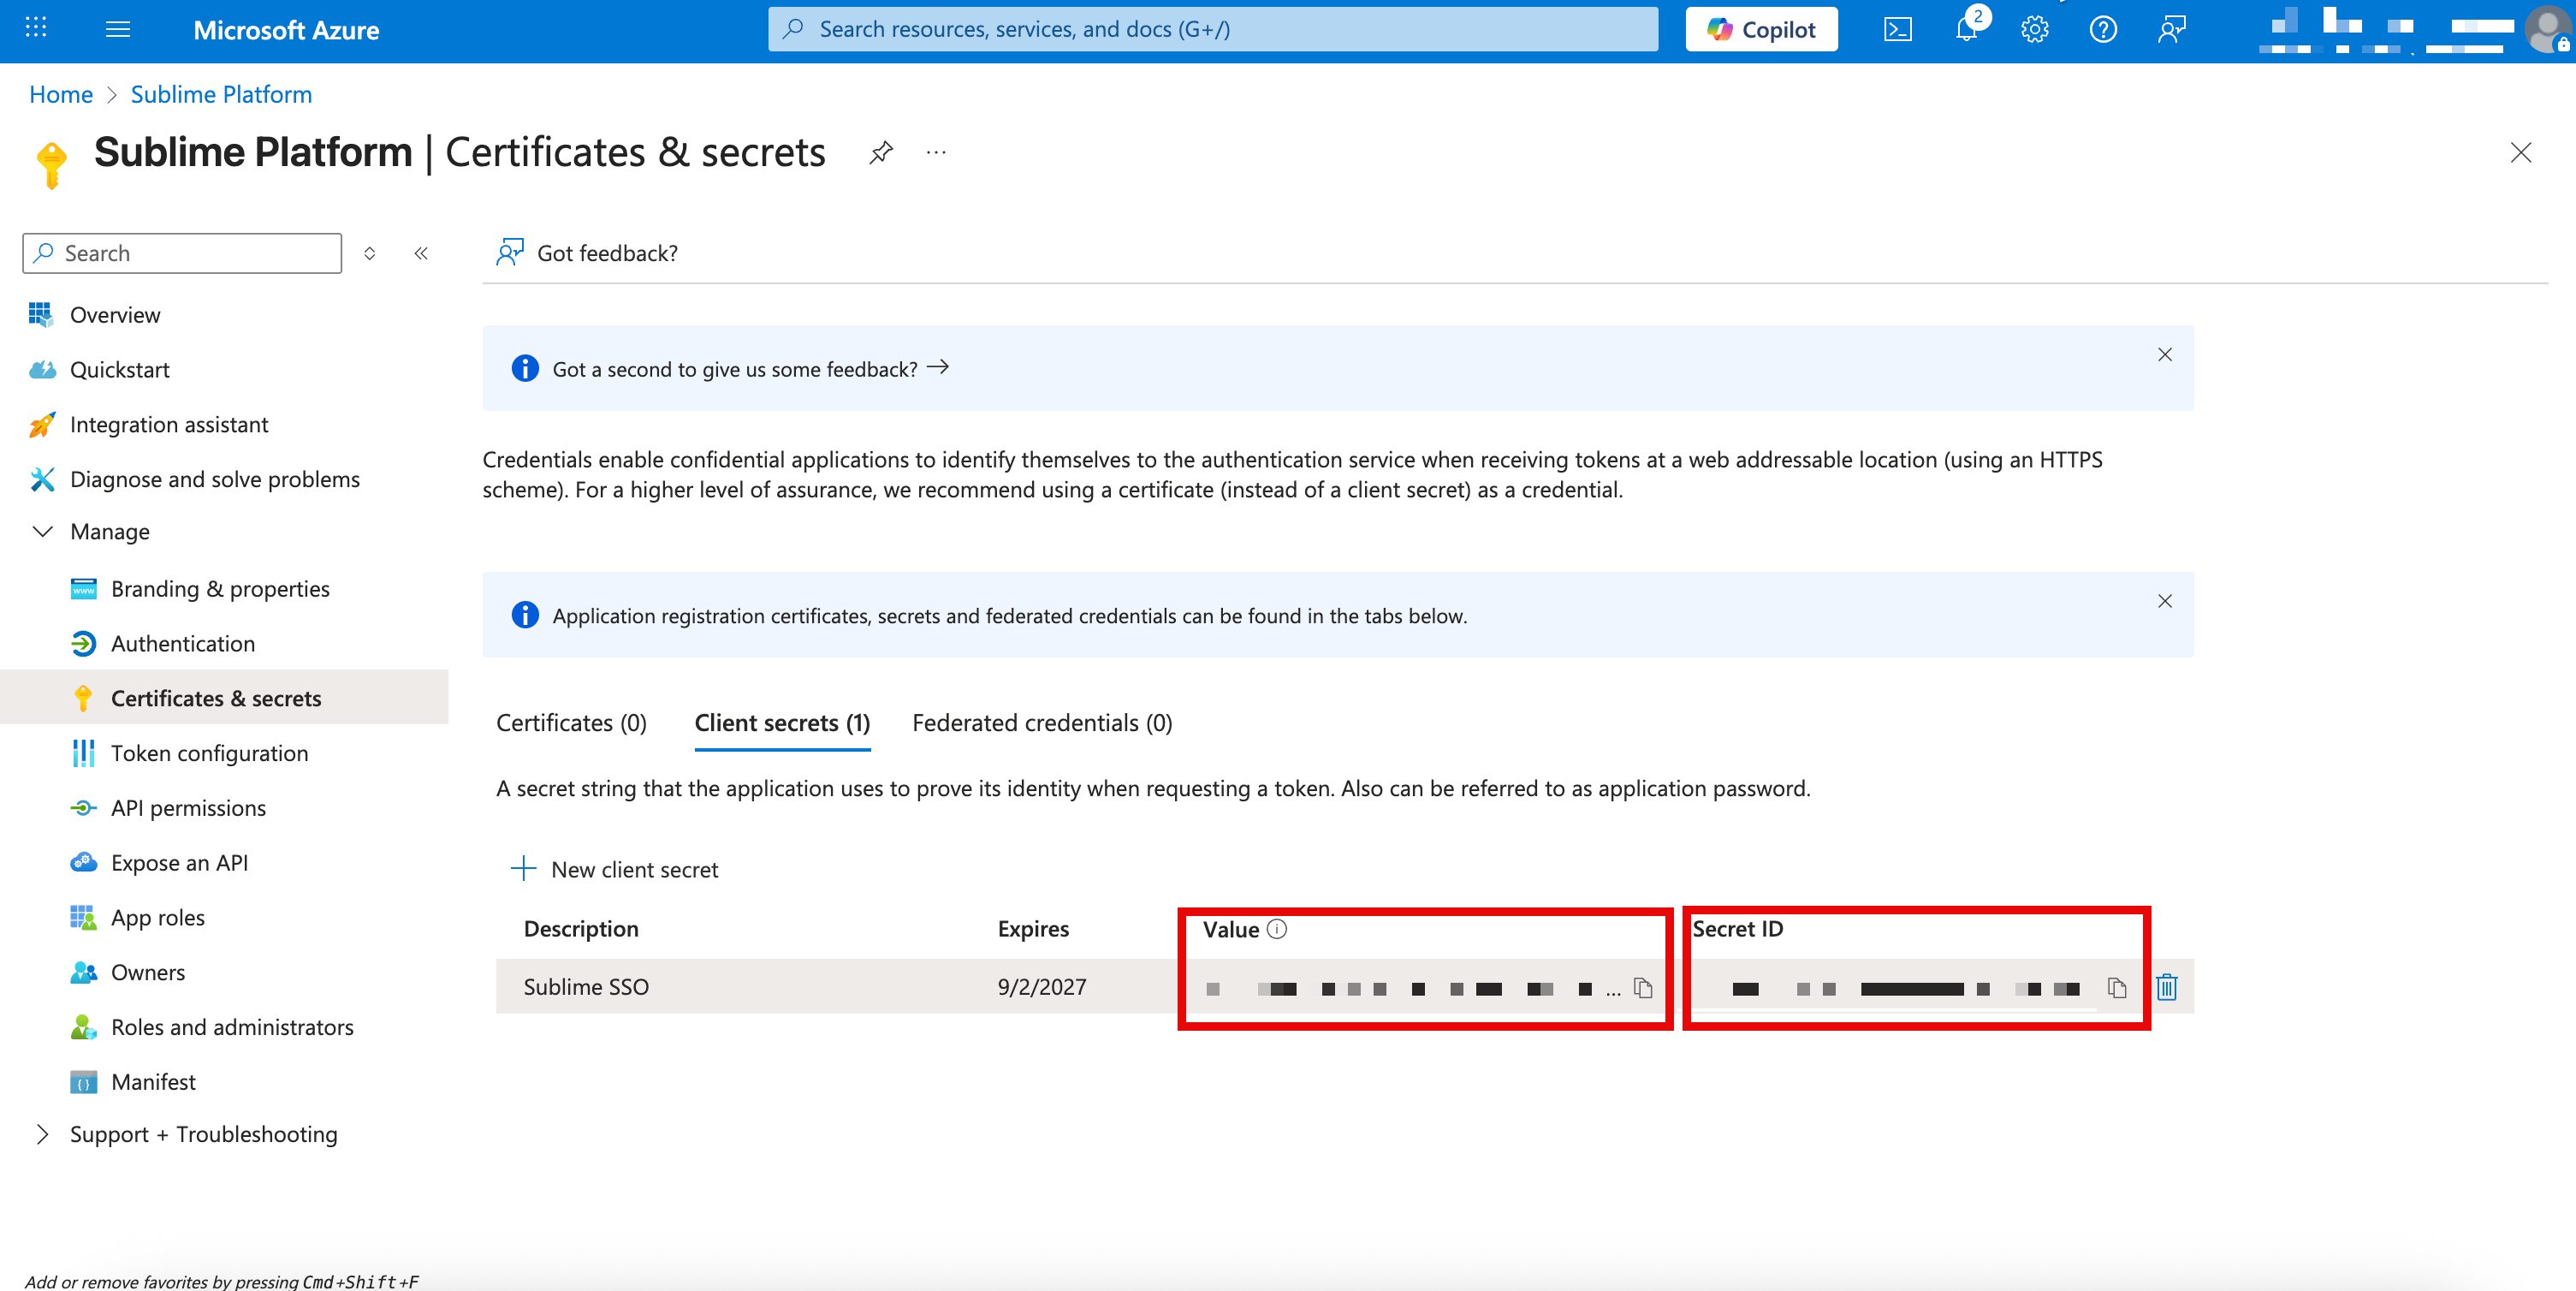Screen dimensions: 2576x1291
Task: Copy the secret Value to clipboard
Action: 1643,987
